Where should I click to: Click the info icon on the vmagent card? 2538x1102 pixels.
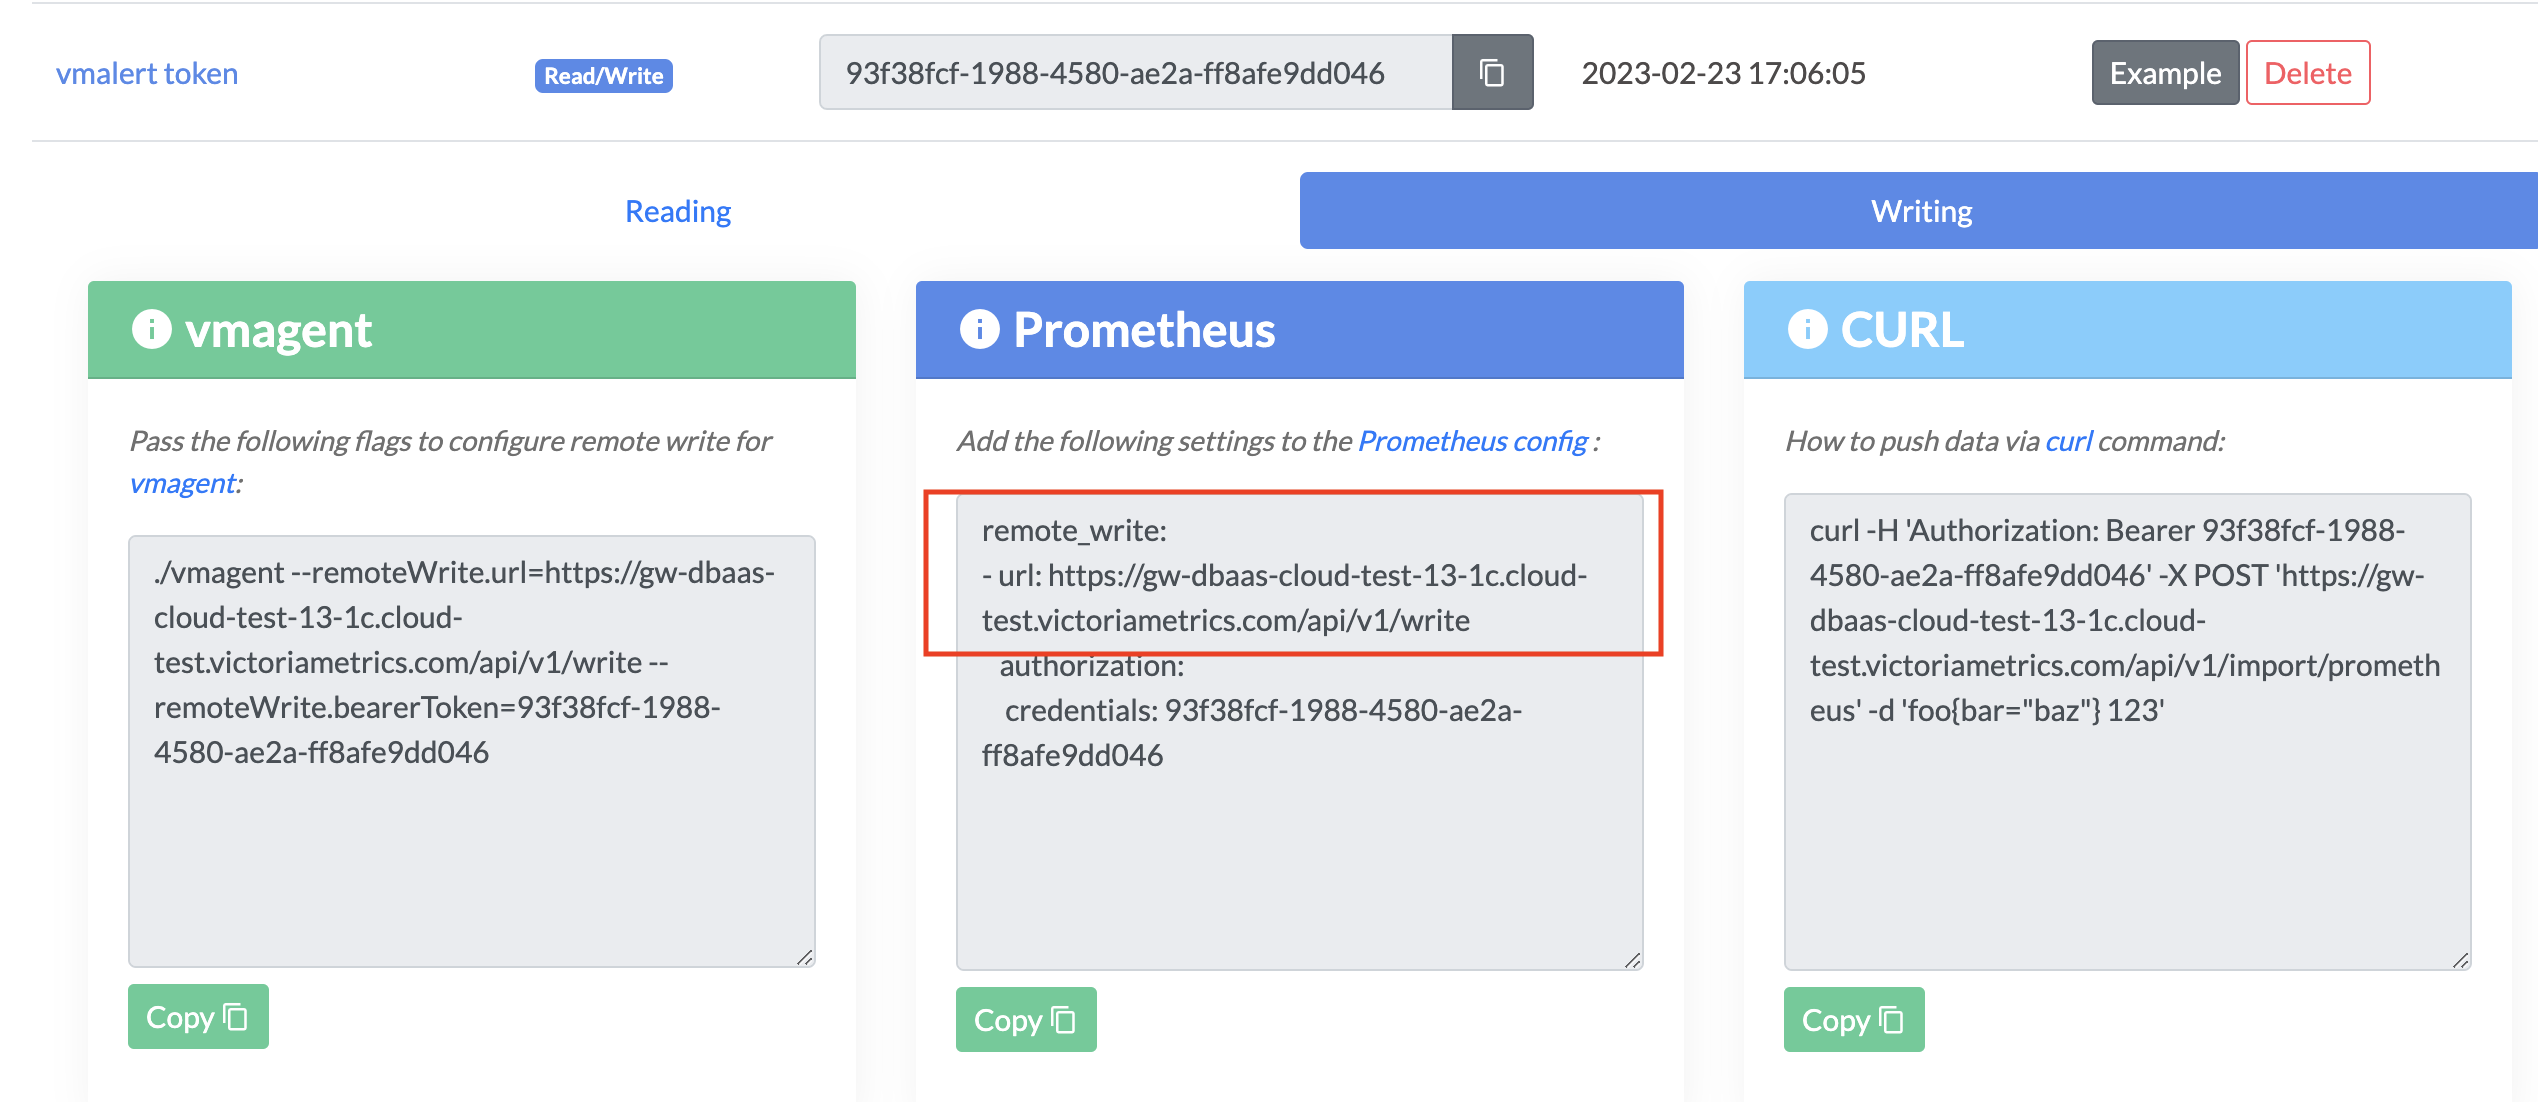point(151,330)
